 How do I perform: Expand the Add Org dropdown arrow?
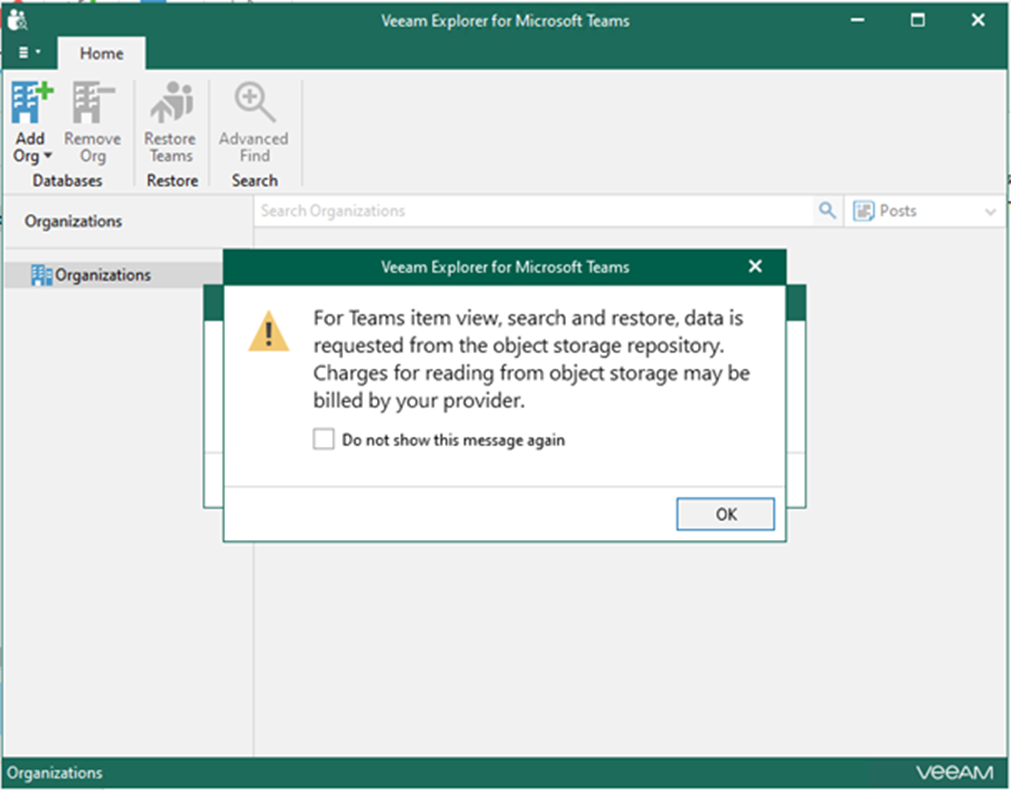click(x=47, y=157)
